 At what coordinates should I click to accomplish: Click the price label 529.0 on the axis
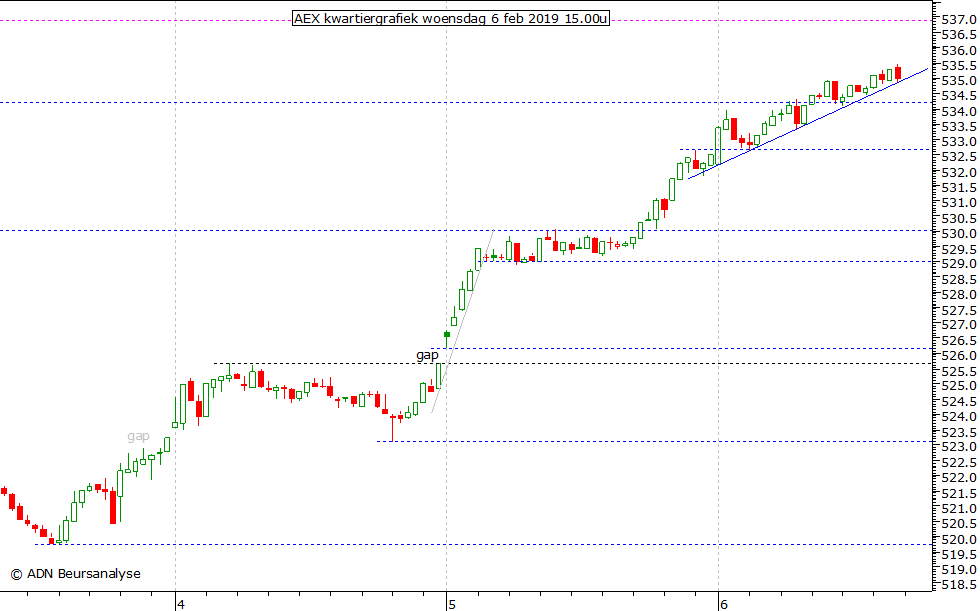(959, 264)
